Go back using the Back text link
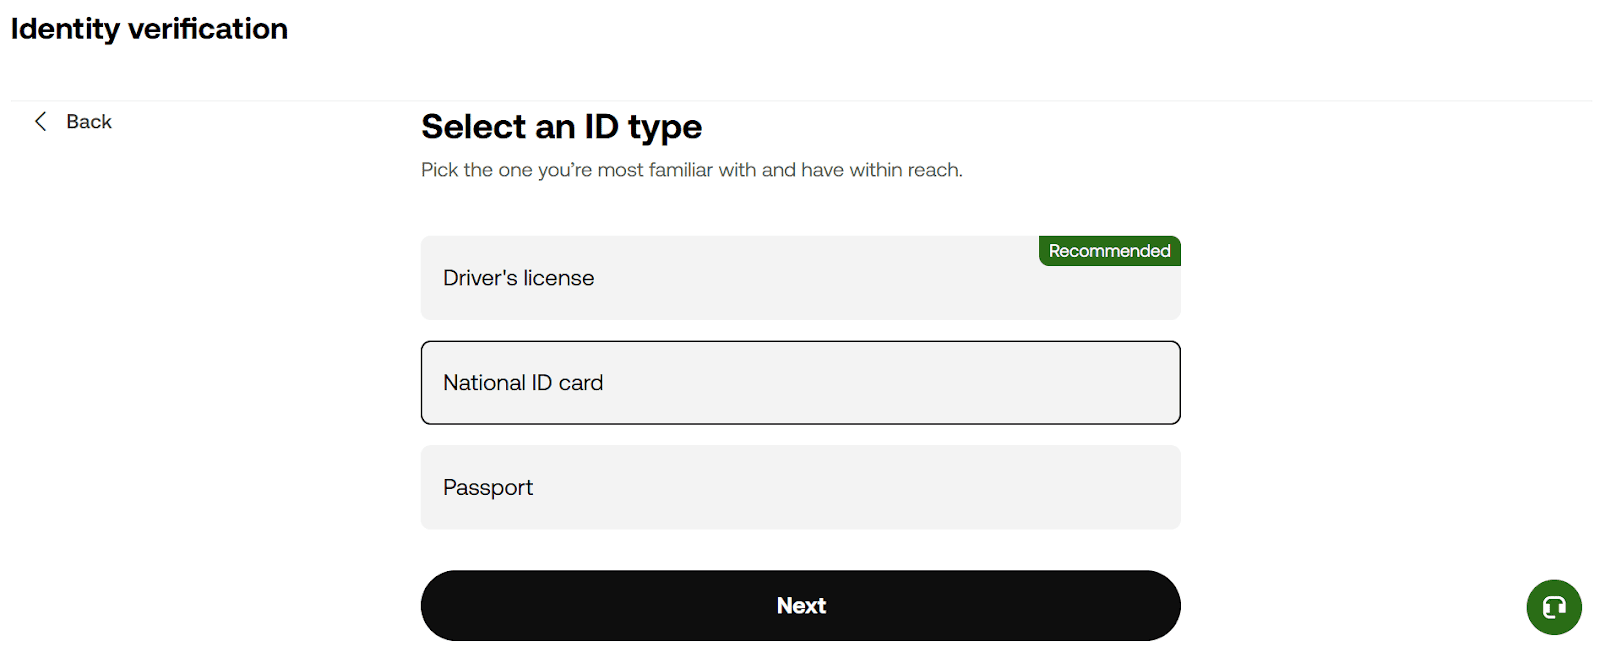 click(89, 122)
